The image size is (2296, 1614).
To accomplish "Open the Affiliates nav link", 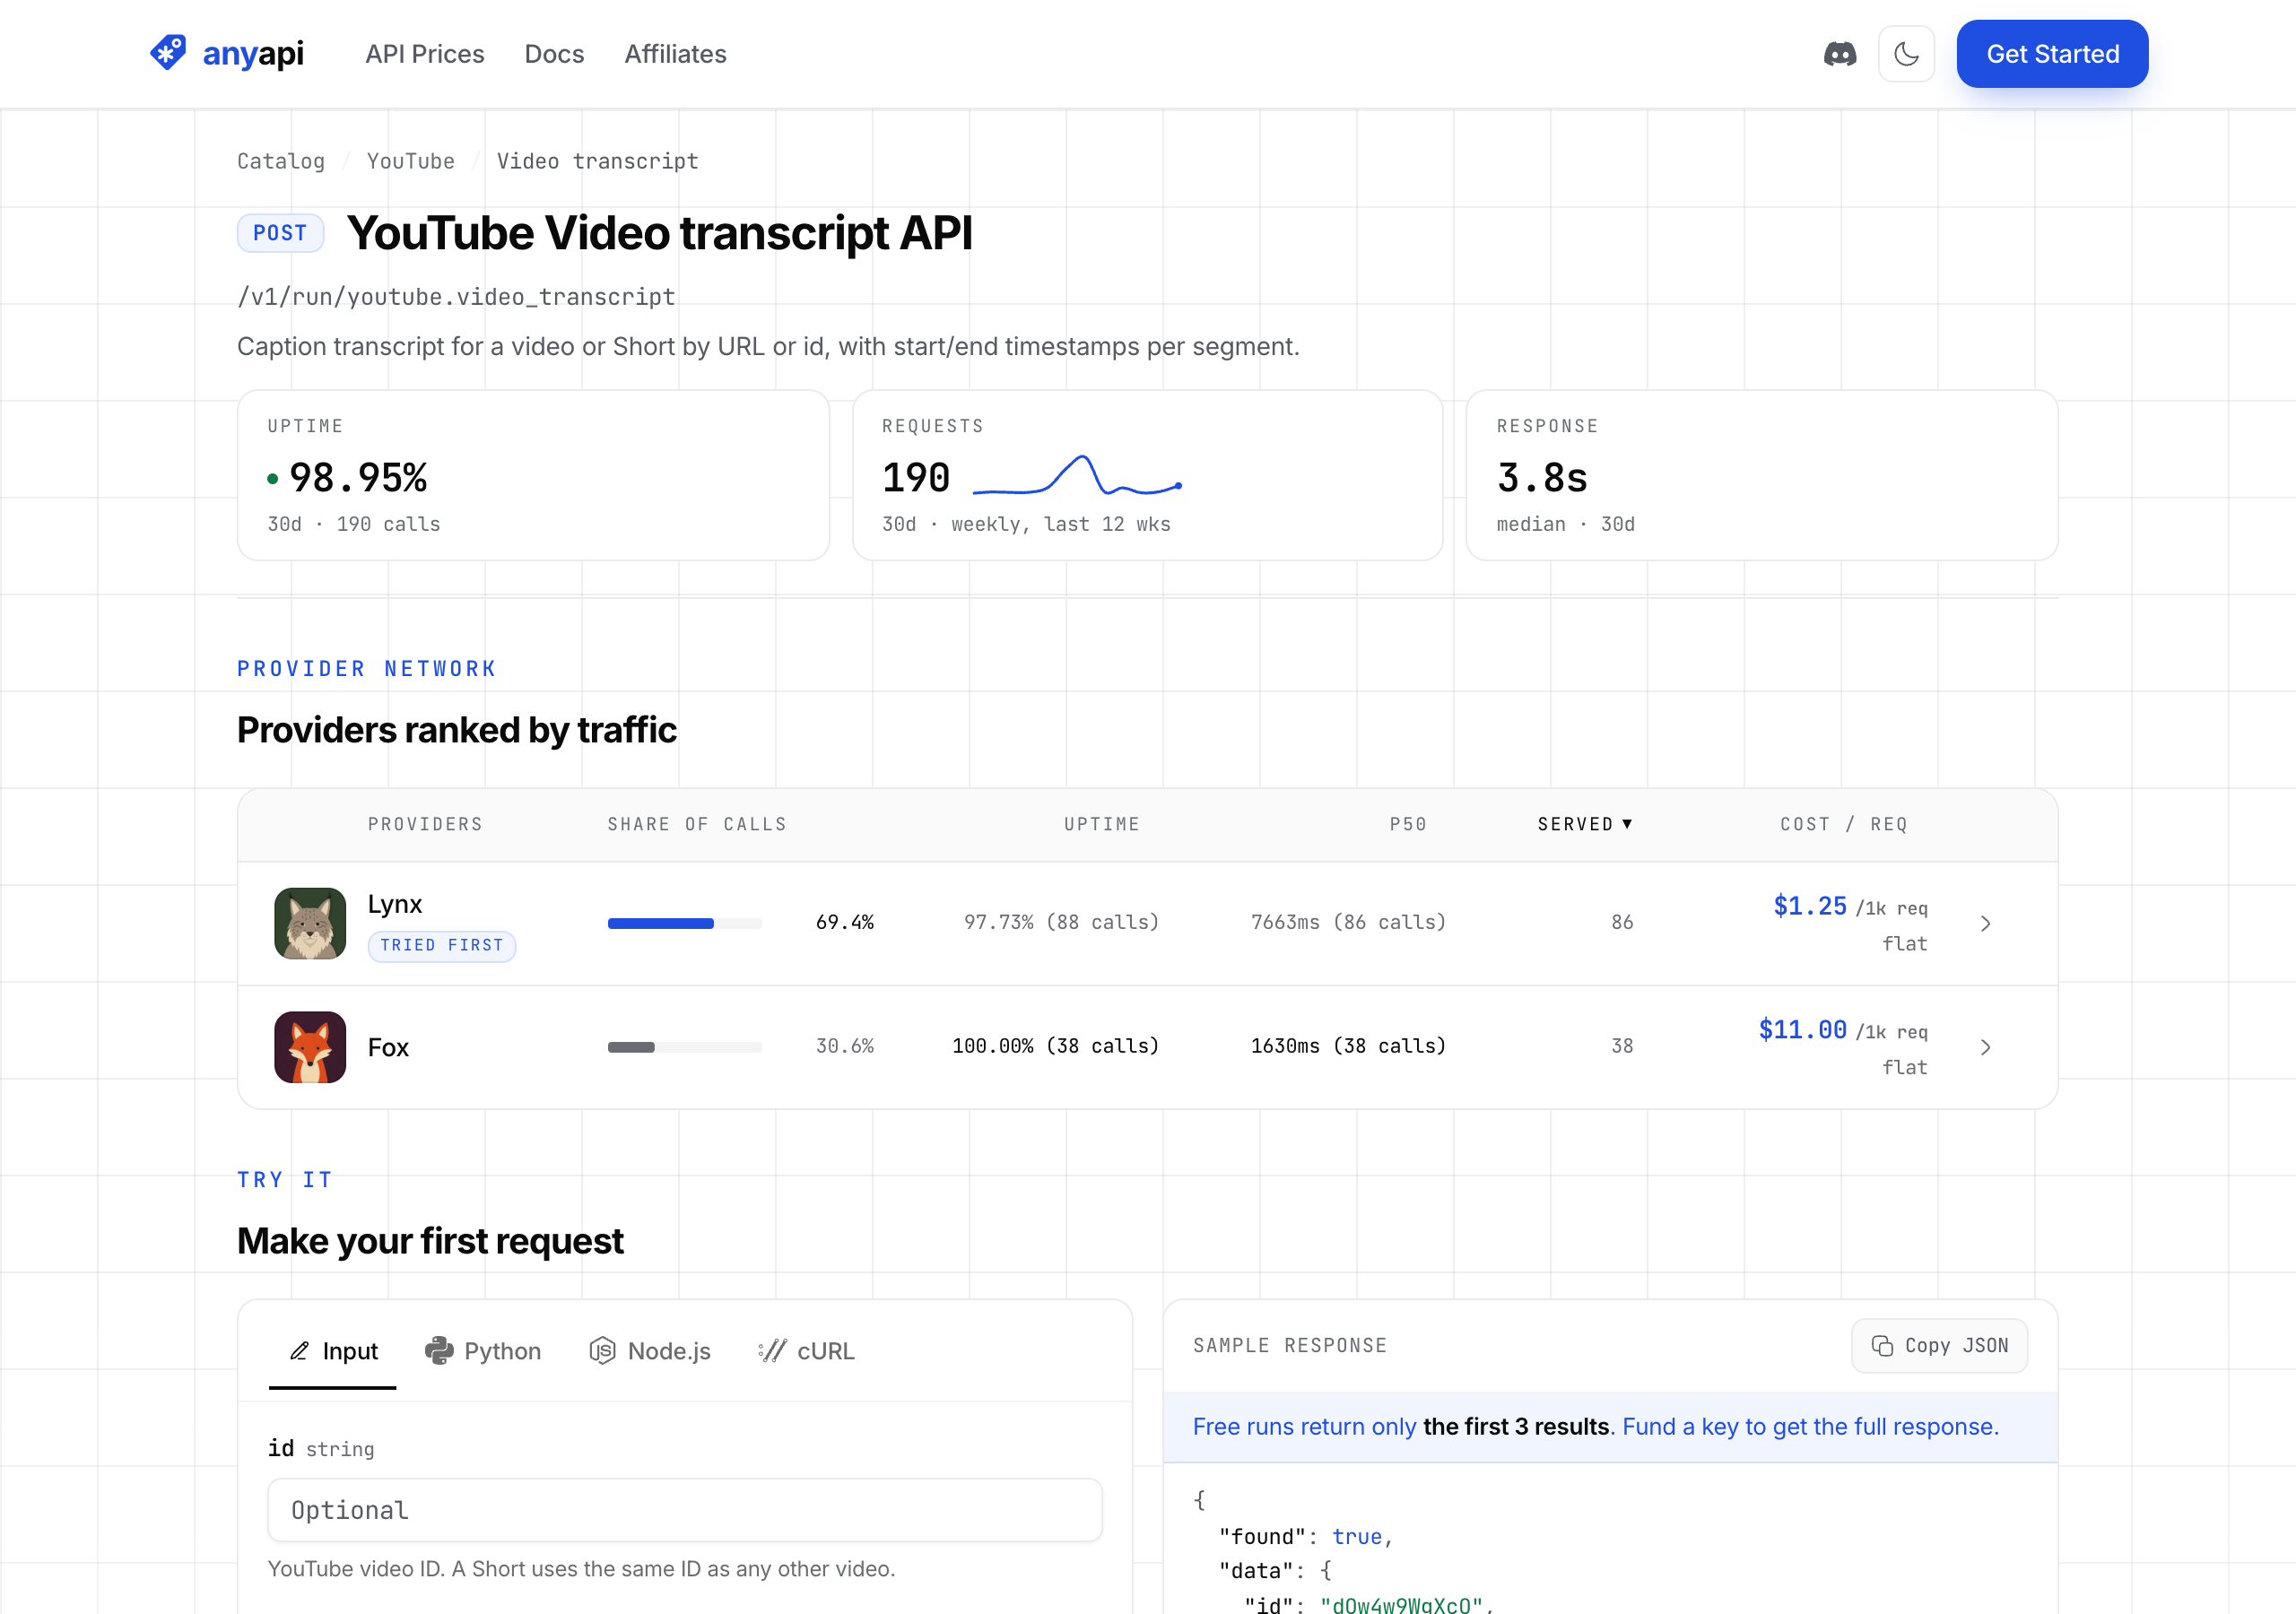I will tap(675, 54).
